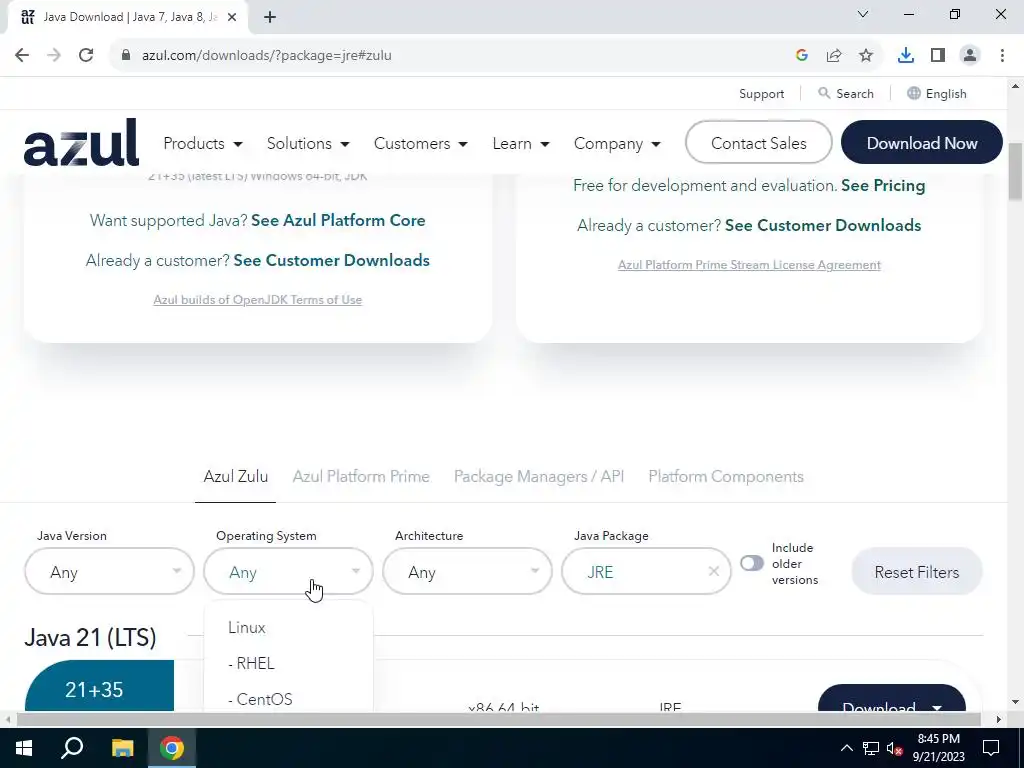Viewport: 1024px width, 768px height.
Task: Click Contact Sales button
Action: coord(759,142)
